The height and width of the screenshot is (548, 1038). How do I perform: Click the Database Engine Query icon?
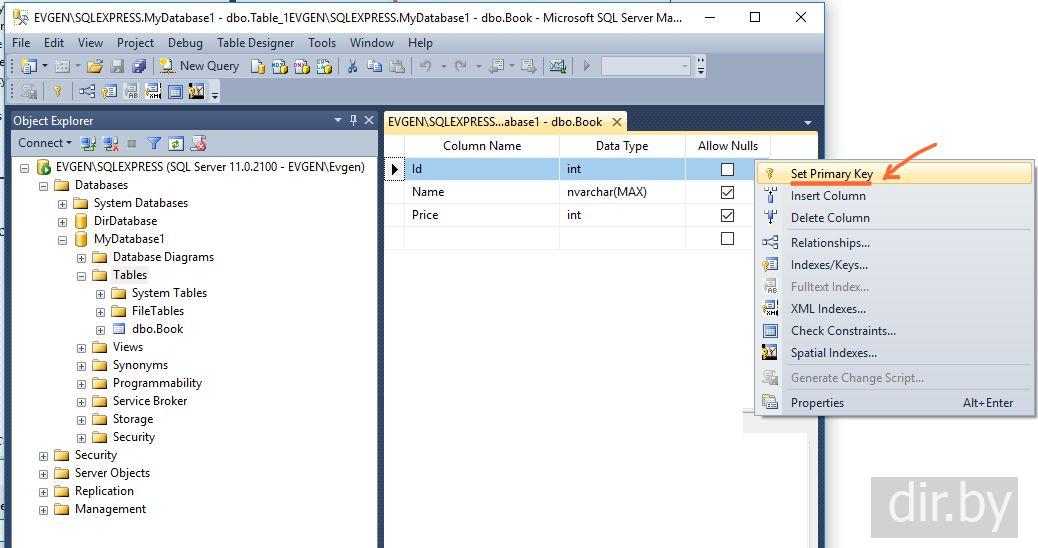[x=258, y=66]
